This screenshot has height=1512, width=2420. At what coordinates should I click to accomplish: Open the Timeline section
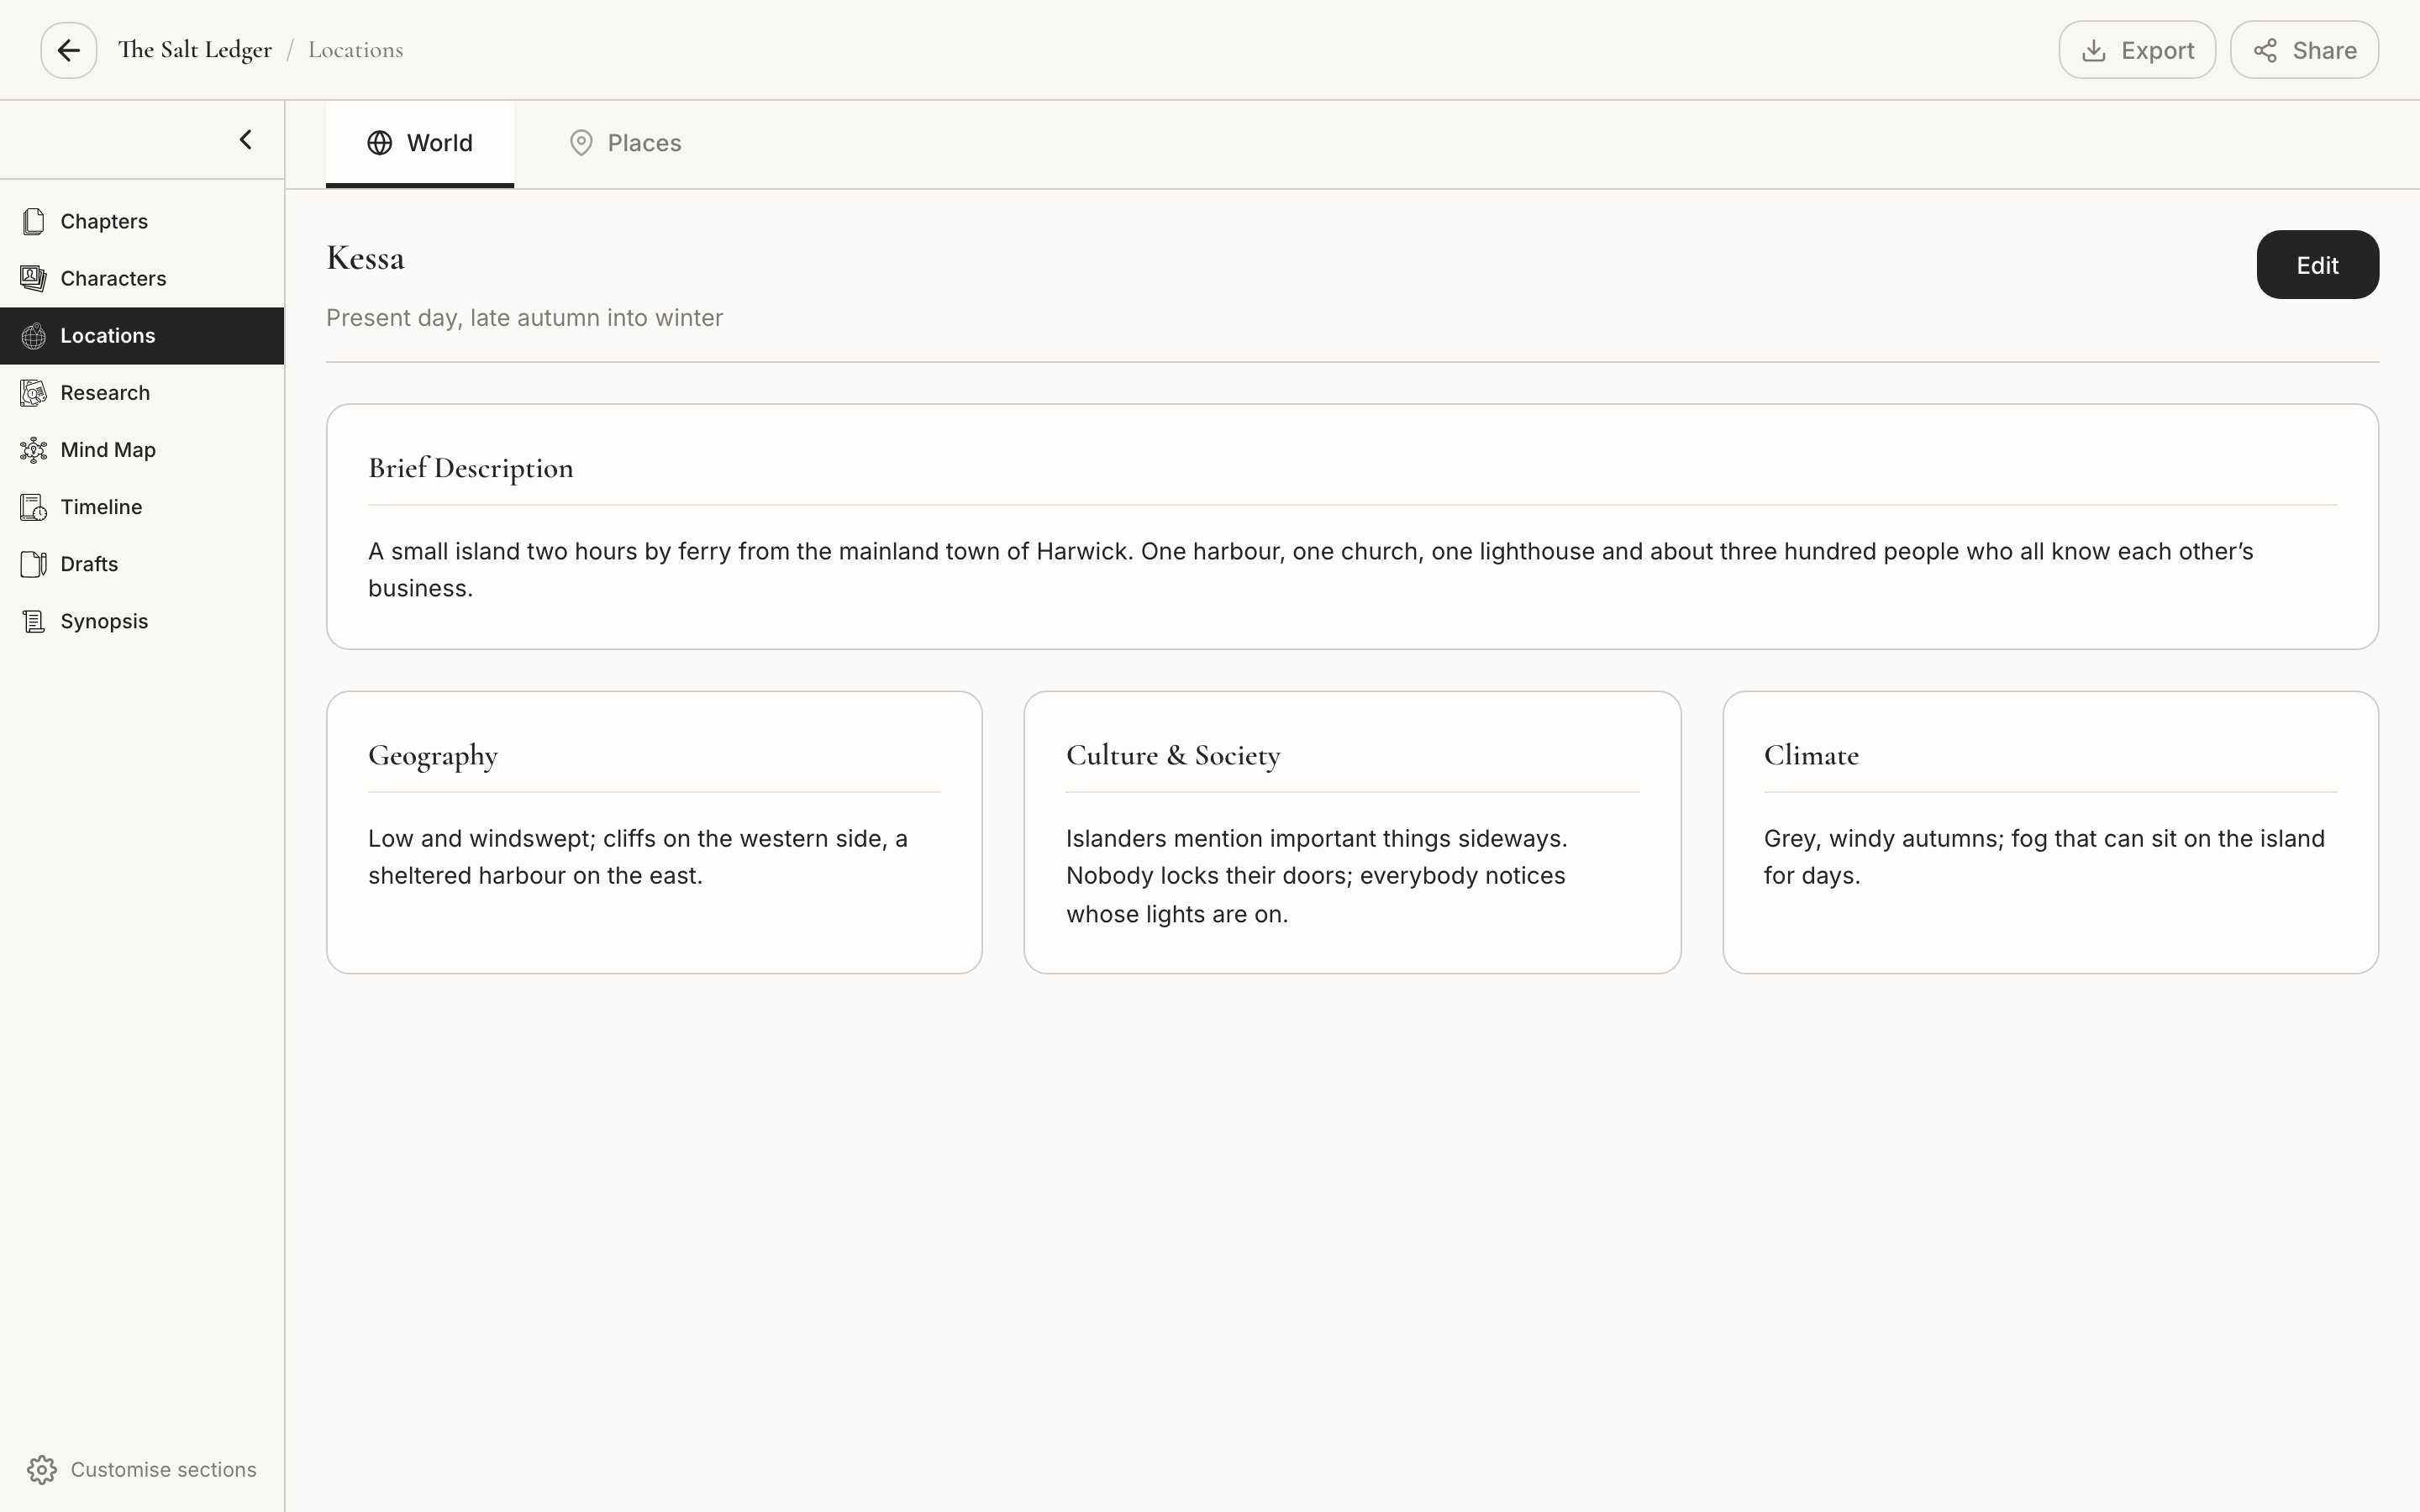[142, 507]
